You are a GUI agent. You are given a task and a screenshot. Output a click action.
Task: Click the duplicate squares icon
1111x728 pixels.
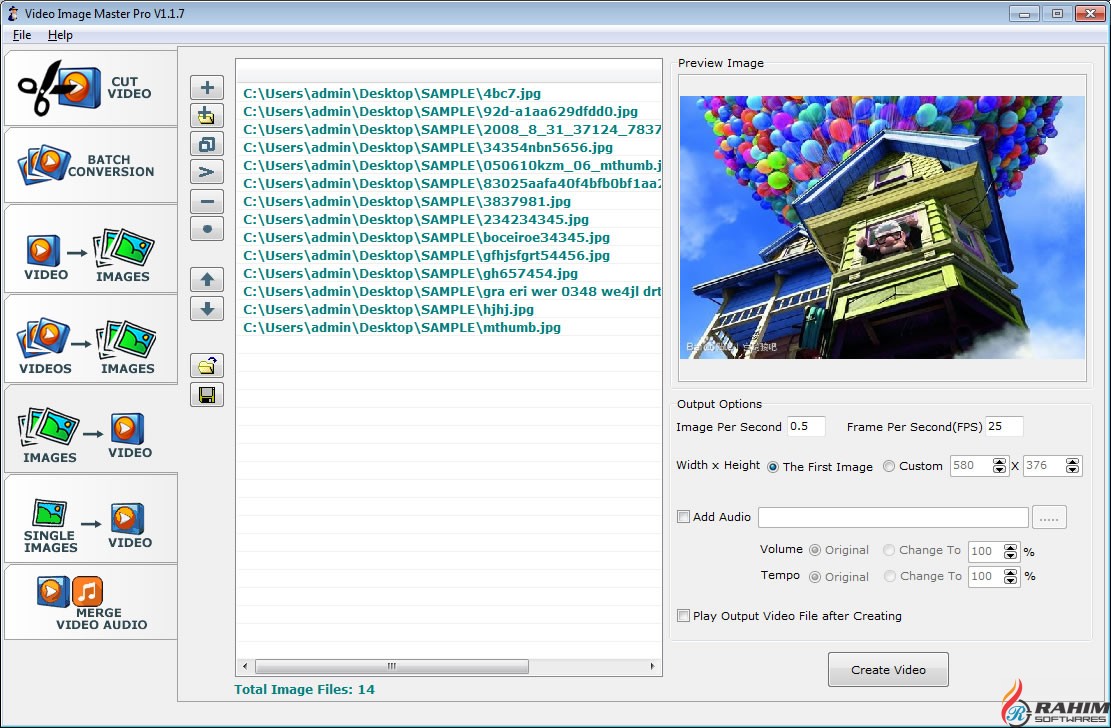click(x=207, y=144)
